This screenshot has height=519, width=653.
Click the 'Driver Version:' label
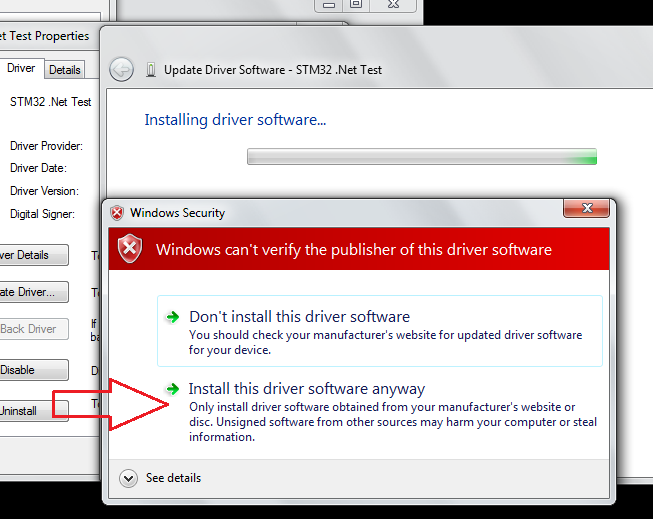pos(44,191)
